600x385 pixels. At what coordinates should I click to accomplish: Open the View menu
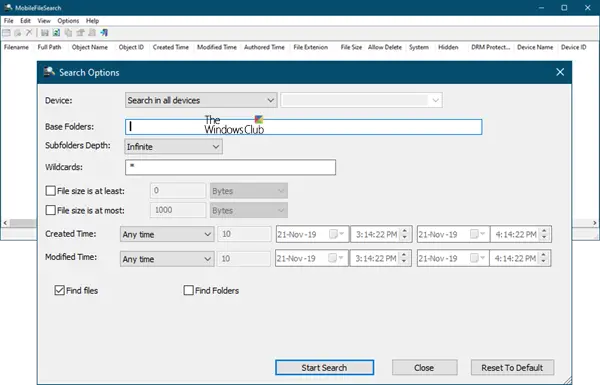[44, 21]
